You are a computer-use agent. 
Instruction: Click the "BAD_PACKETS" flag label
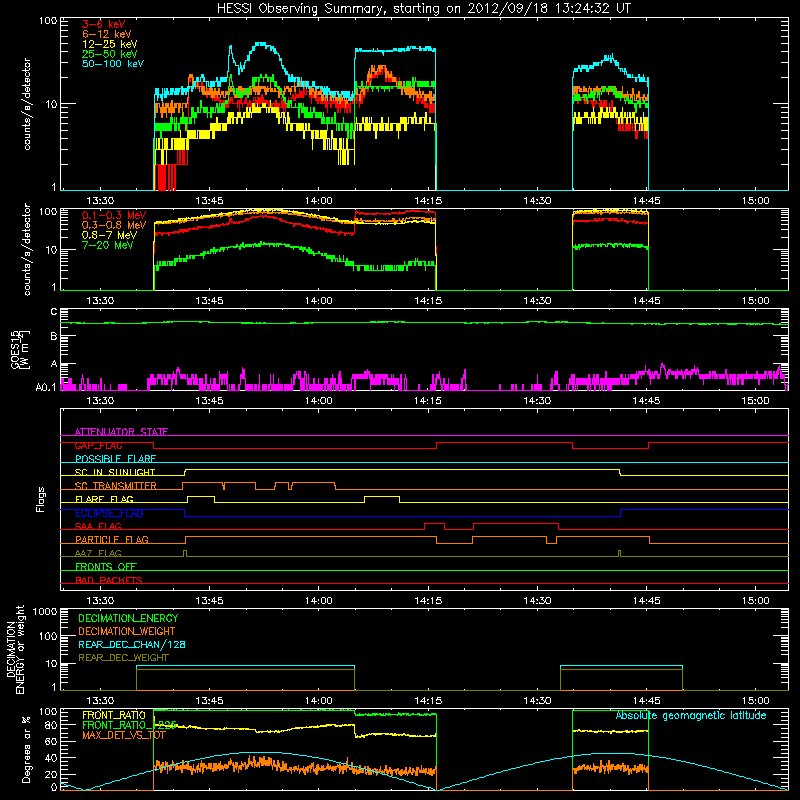(x=109, y=580)
